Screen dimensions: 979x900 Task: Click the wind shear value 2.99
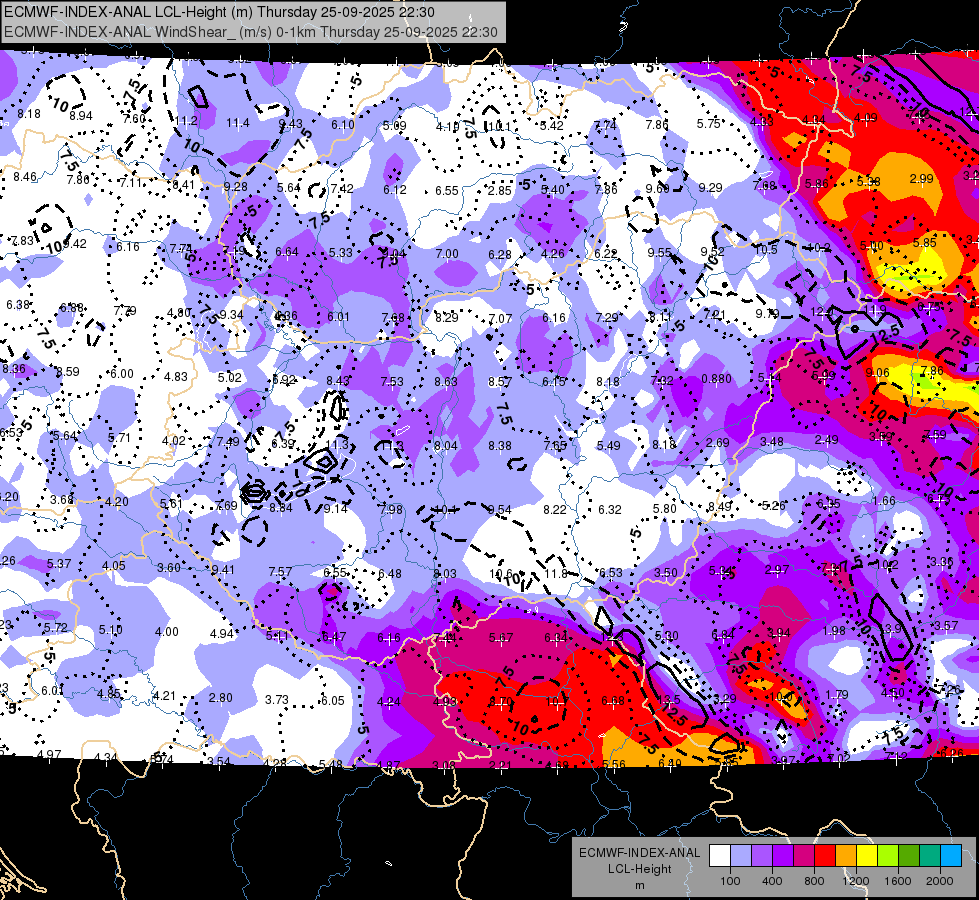(922, 179)
